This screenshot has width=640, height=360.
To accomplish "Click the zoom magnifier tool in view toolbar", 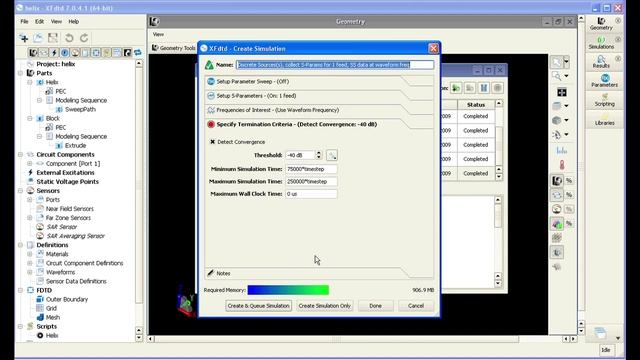I will (557, 76).
